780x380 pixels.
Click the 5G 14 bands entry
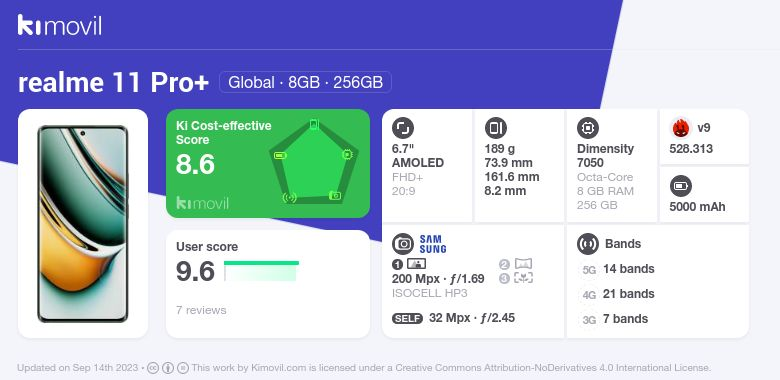tap(617, 269)
